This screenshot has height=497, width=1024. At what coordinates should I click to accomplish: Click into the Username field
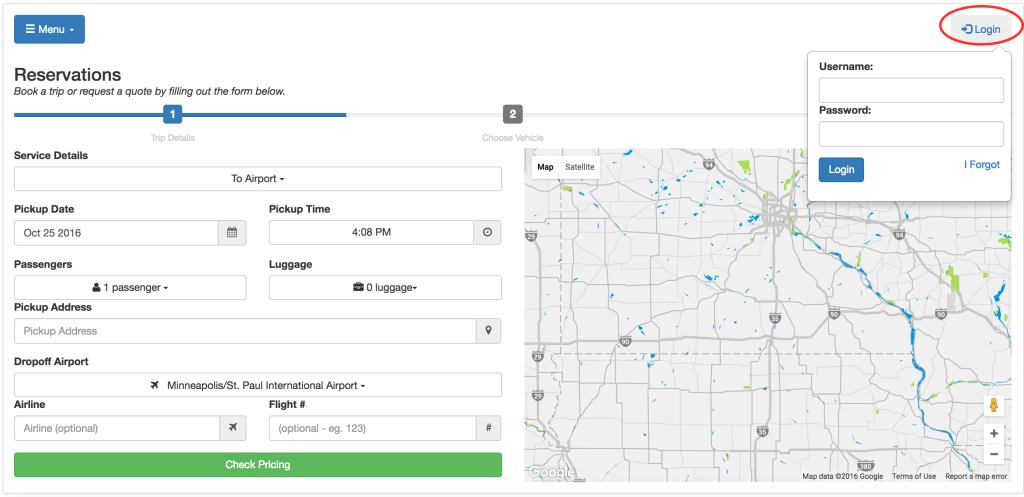click(911, 91)
